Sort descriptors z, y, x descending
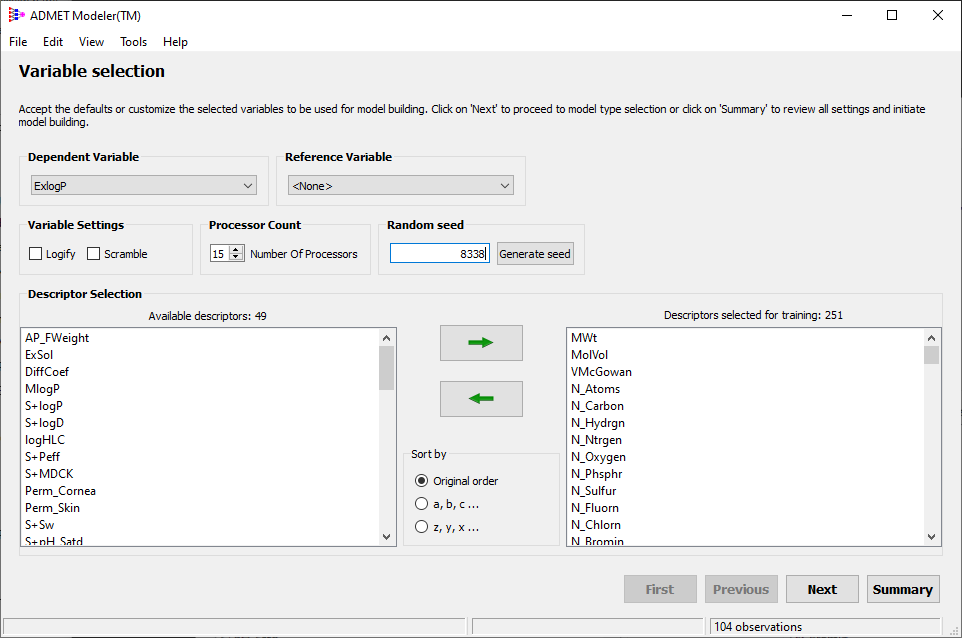The width and height of the screenshot is (962, 638). [421, 527]
